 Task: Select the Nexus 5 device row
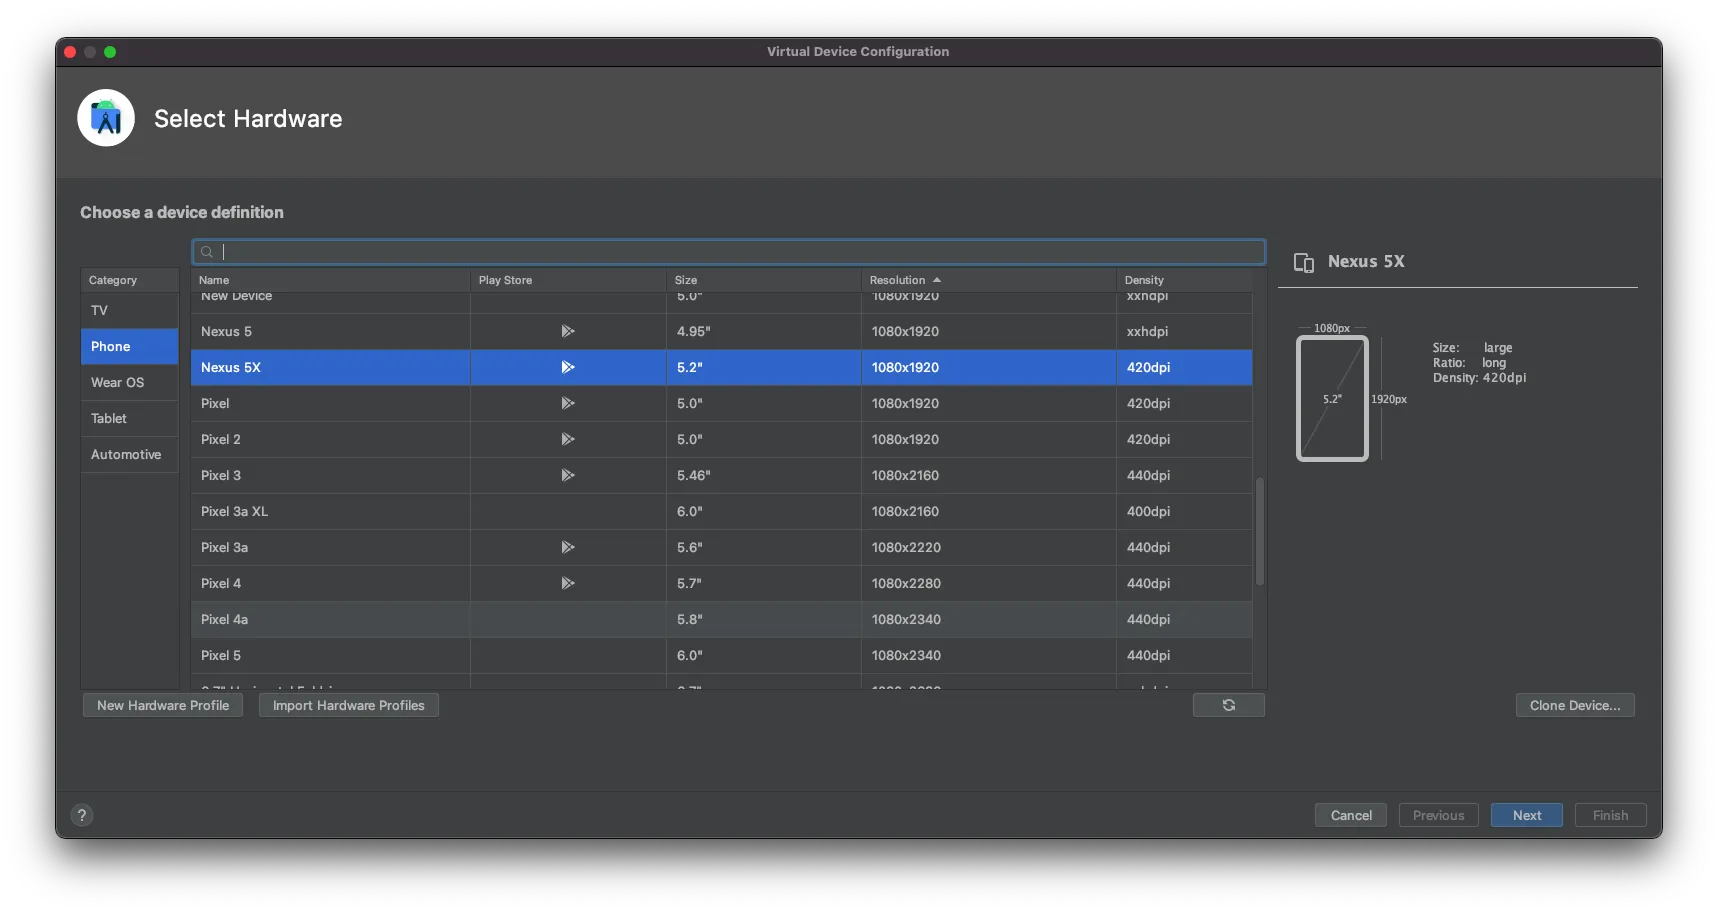(721, 331)
